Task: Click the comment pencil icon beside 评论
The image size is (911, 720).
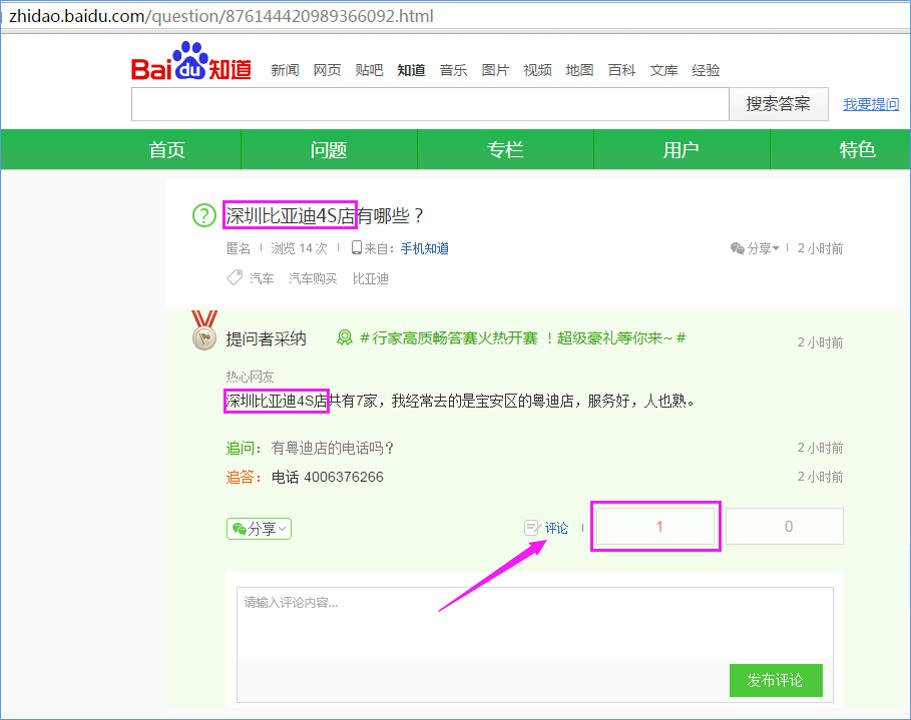Action: (532, 528)
